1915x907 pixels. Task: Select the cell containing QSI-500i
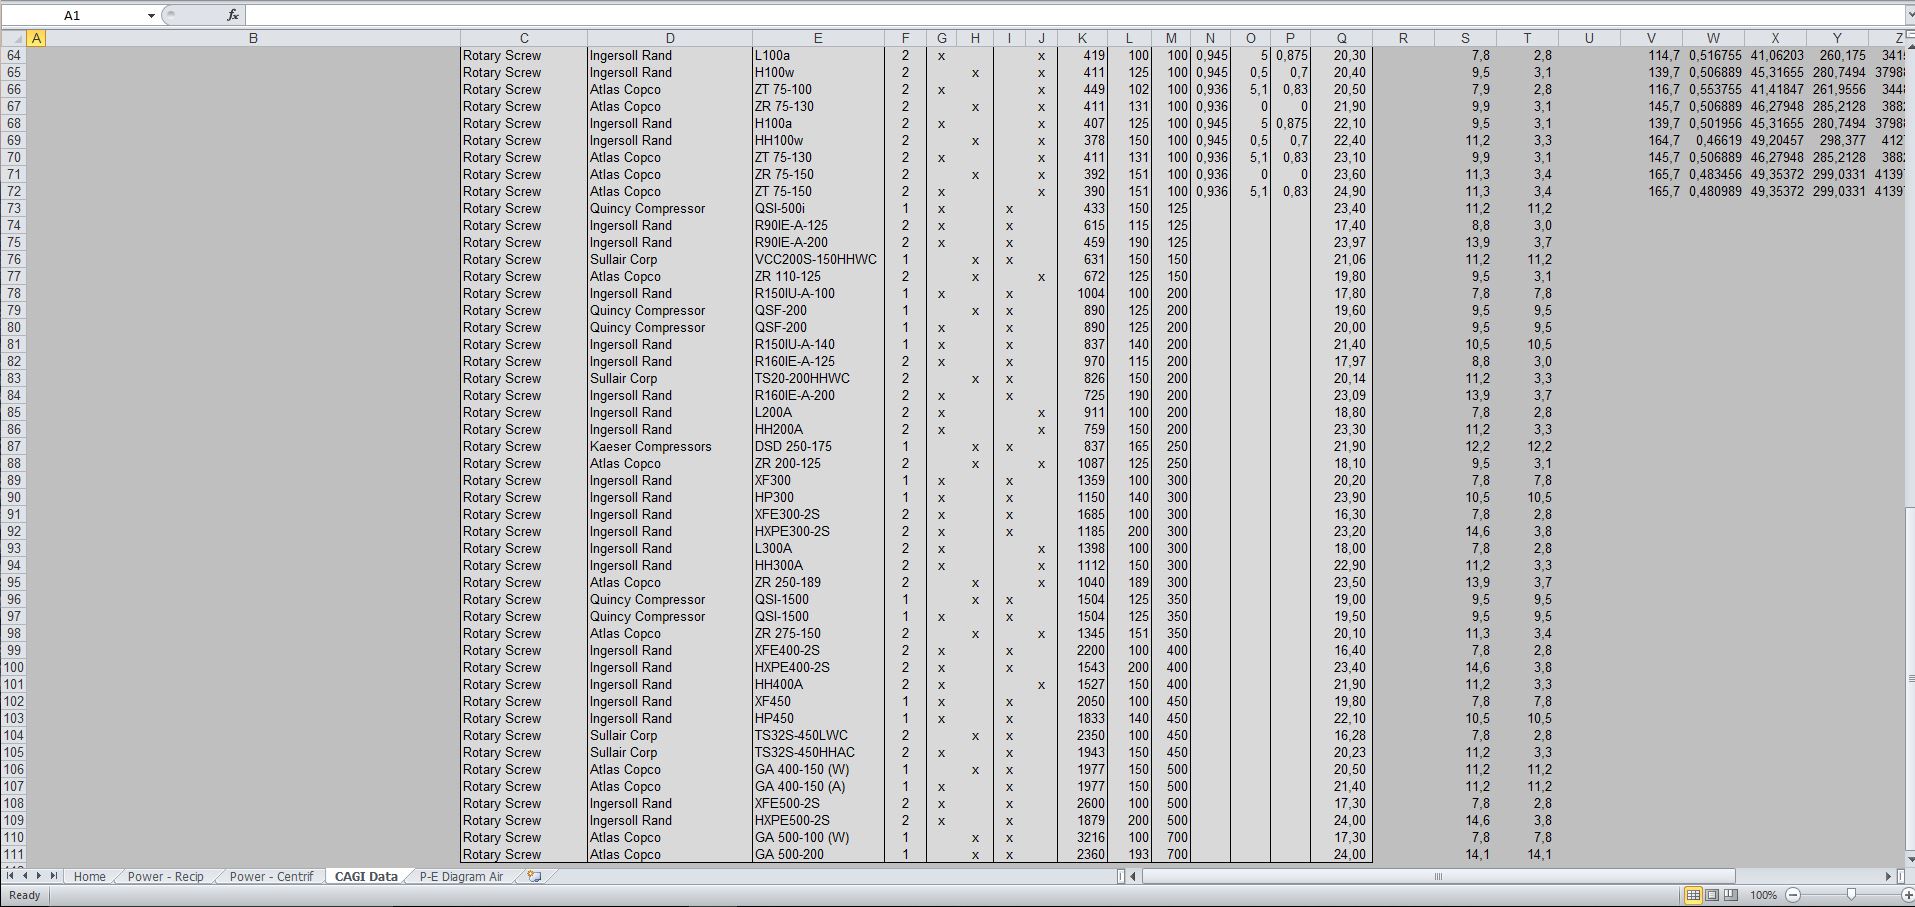(818, 208)
